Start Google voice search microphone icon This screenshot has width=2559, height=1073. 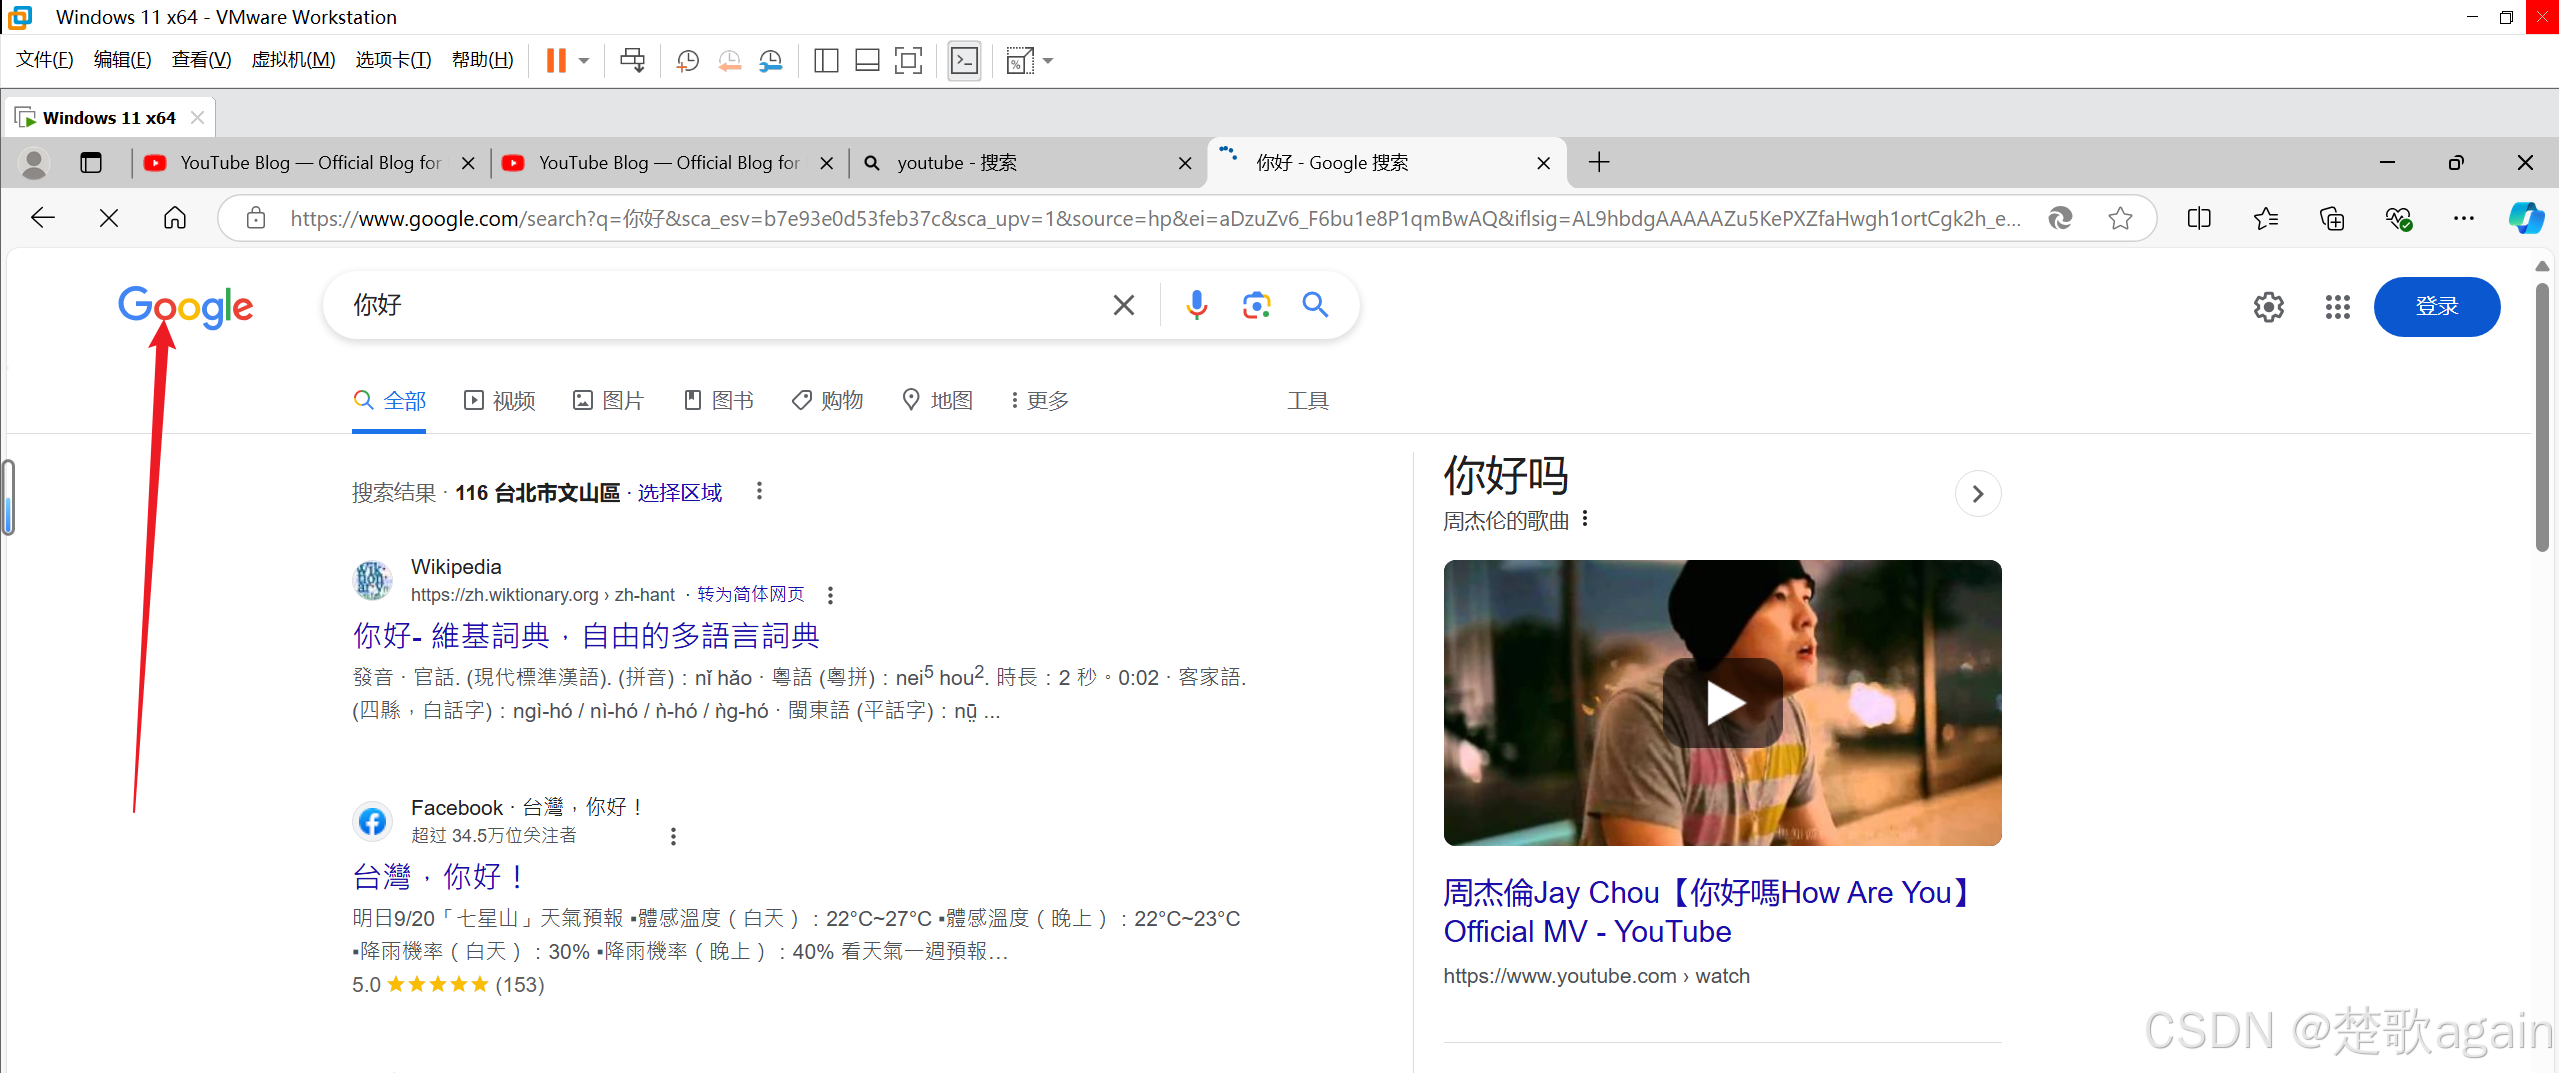click(1196, 305)
